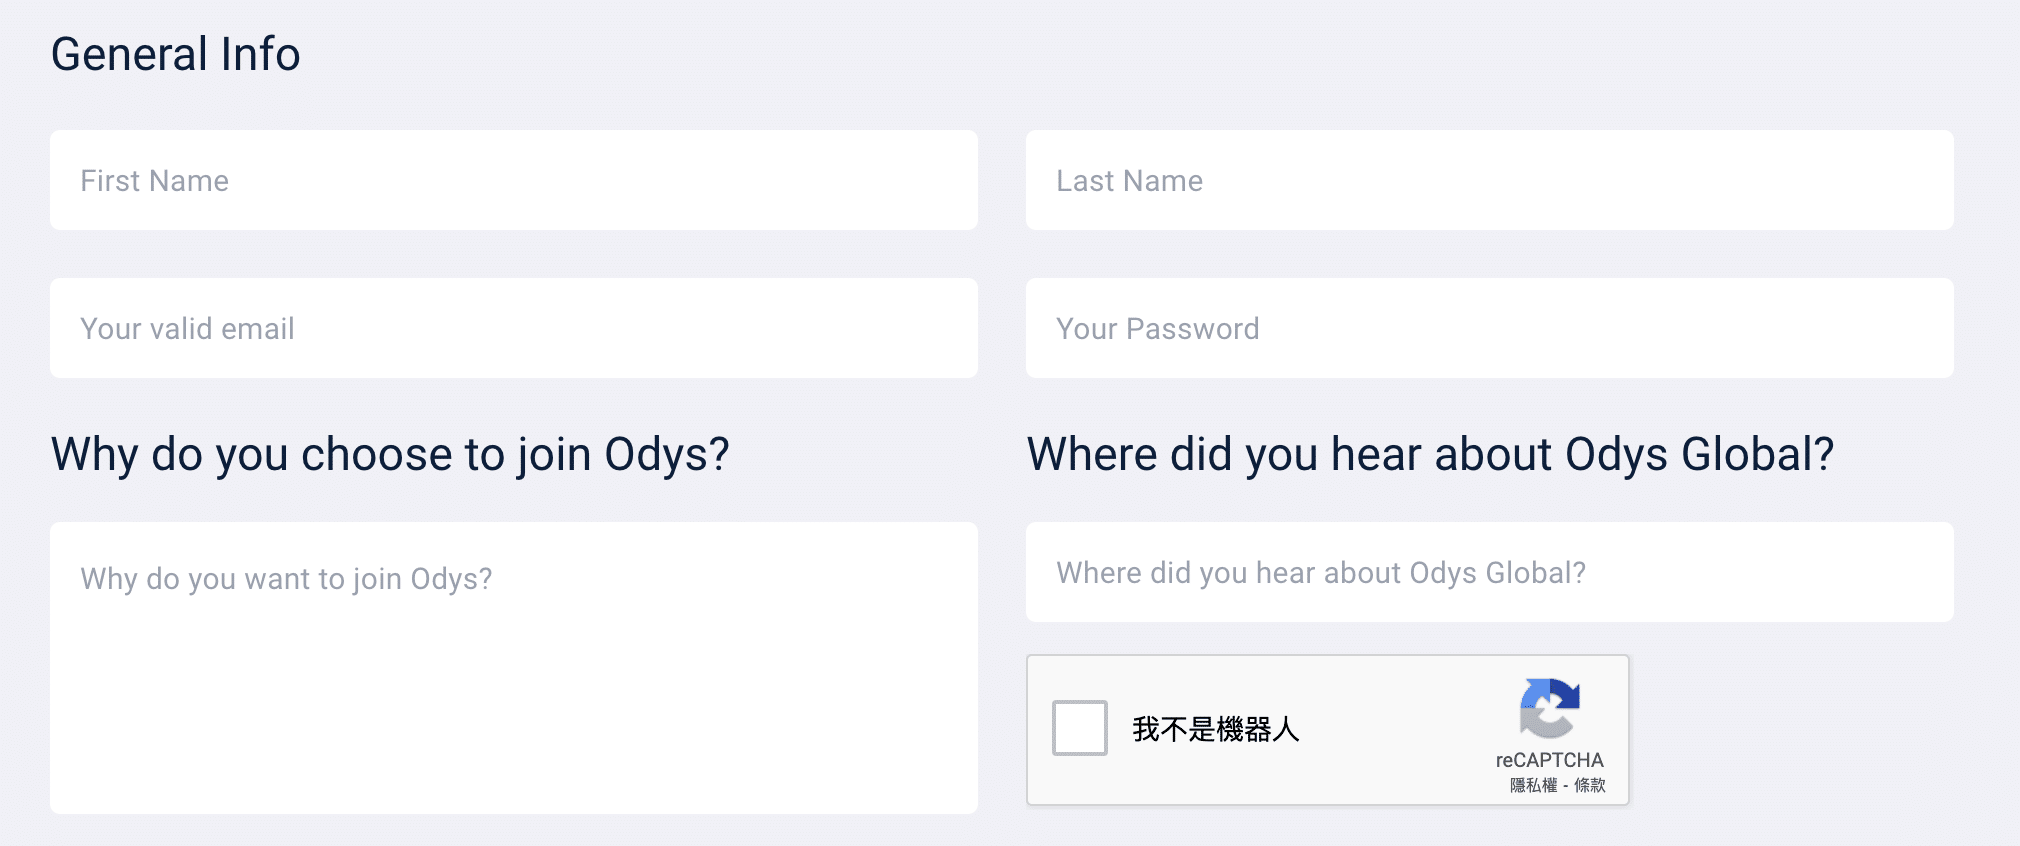
Task: Select the Your Password field
Action: 1490,328
